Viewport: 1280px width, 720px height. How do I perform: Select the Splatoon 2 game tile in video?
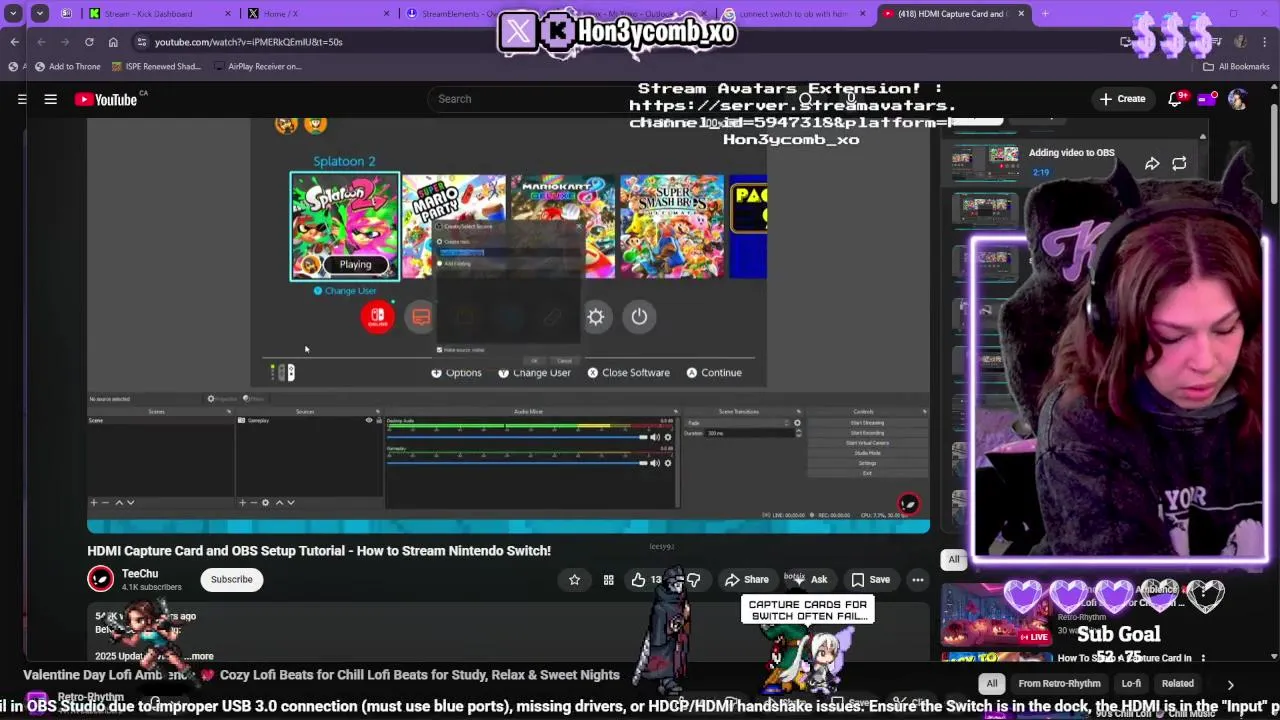coord(345,226)
